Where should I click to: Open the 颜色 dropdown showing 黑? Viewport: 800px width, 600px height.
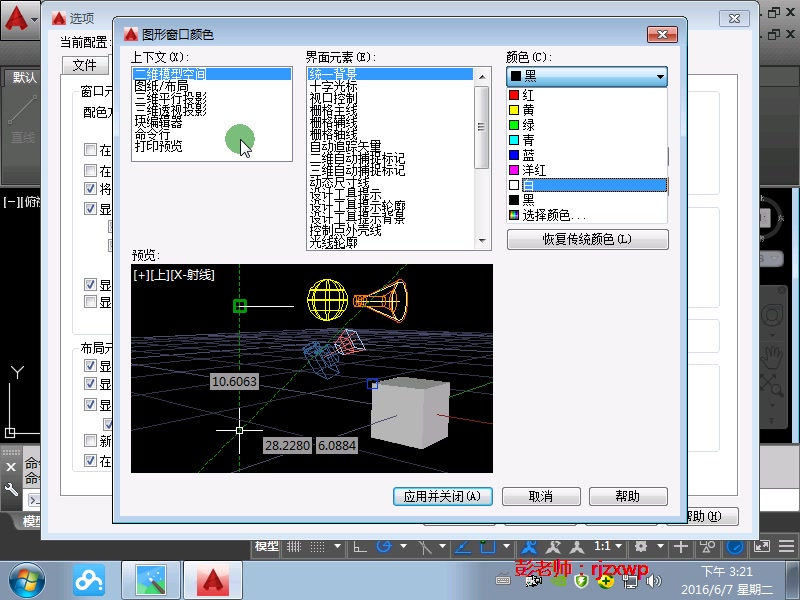(588, 77)
